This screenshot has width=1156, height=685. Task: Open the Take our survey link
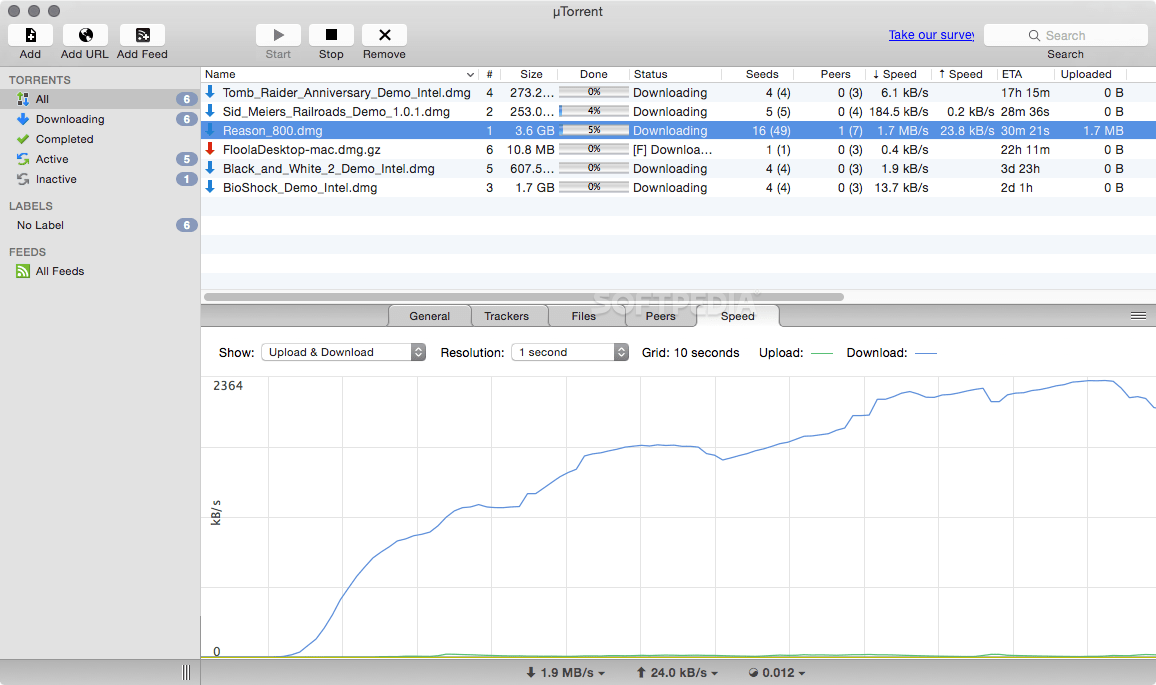pyautogui.click(x=931, y=35)
